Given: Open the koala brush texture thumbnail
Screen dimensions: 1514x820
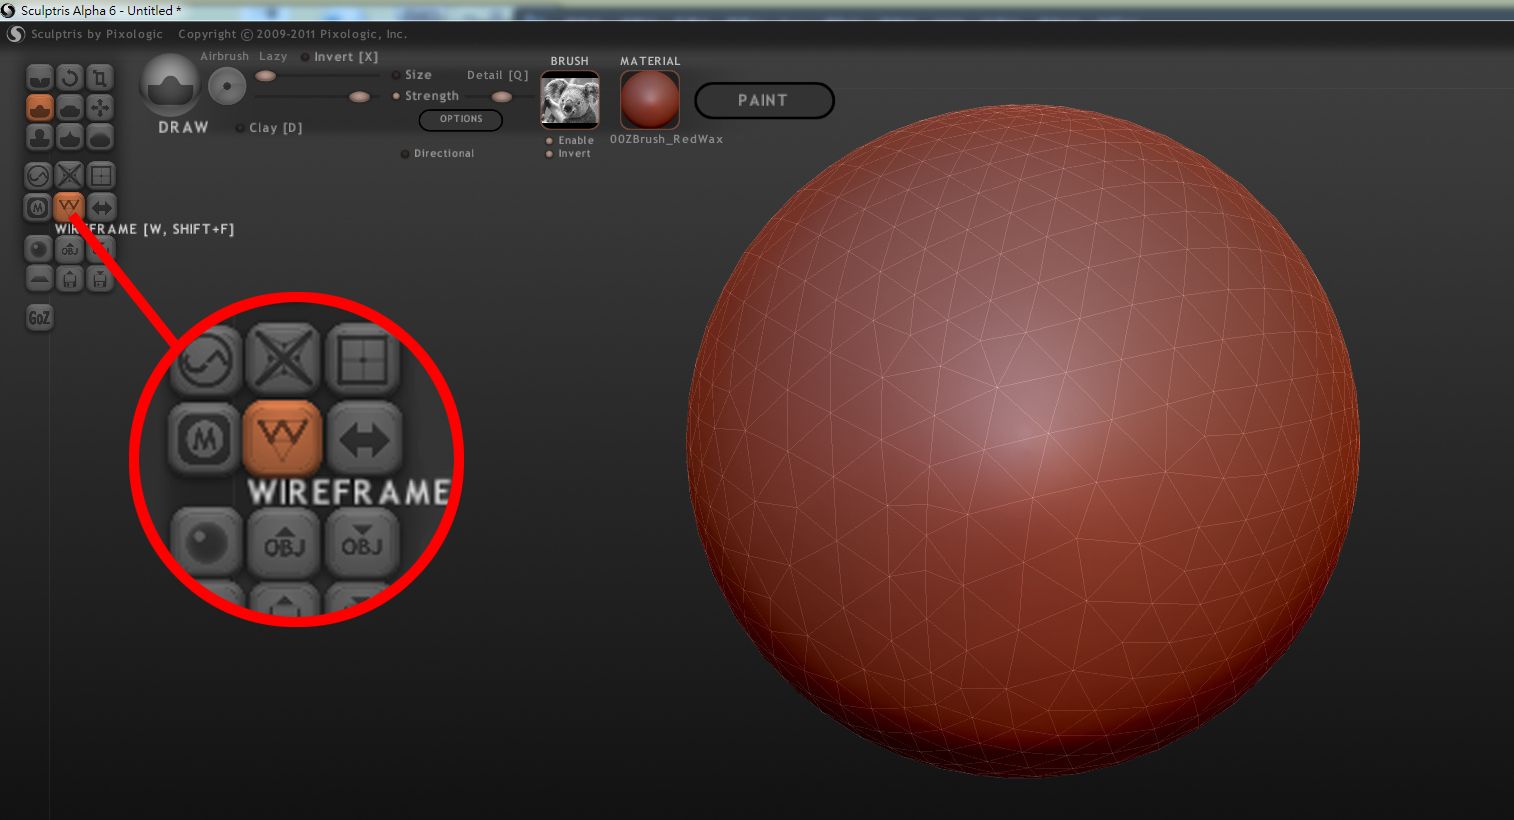Looking at the screenshot, I should point(570,99).
